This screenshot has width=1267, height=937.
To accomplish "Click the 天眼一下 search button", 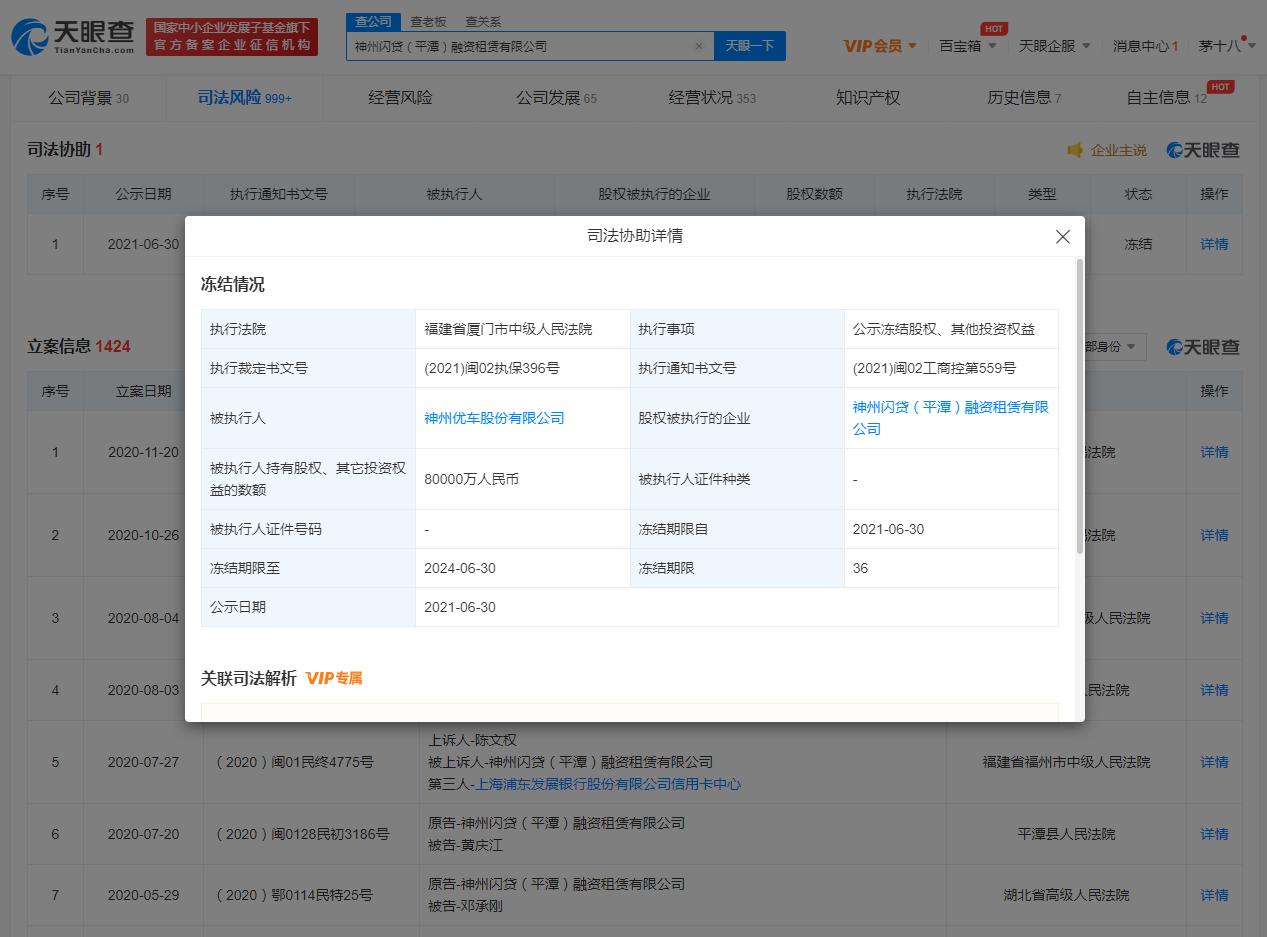I will pos(749,46).
